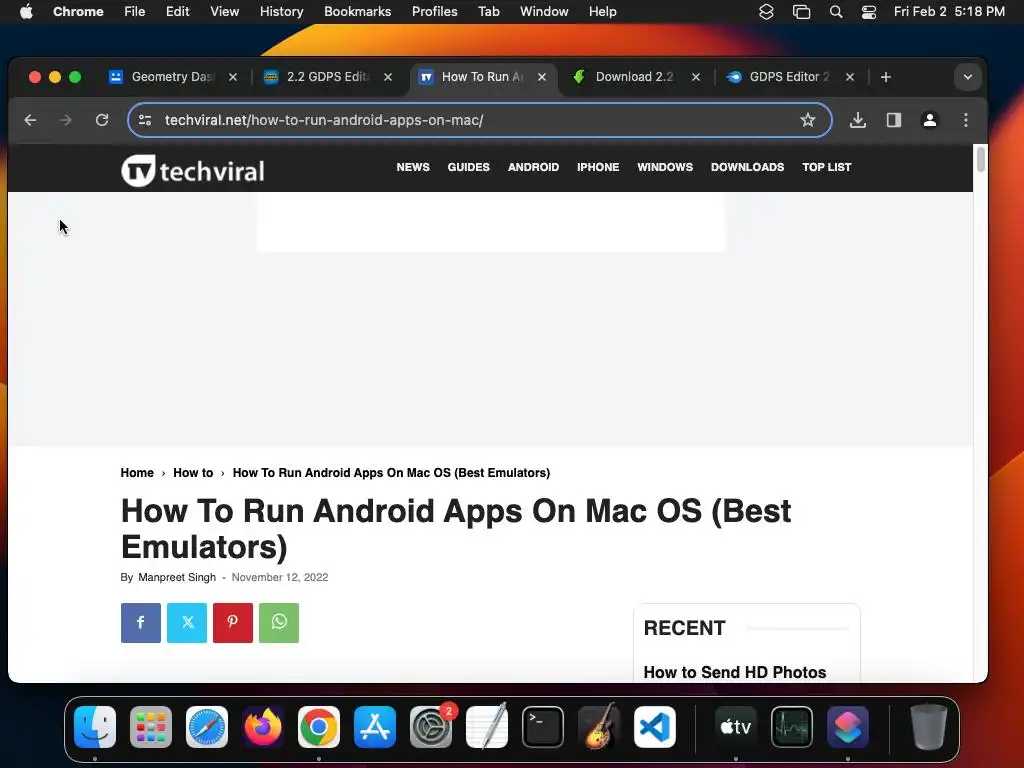1024x768 pixels.
Task: Open System Settings from the Dock
Action: pos(431,727)
